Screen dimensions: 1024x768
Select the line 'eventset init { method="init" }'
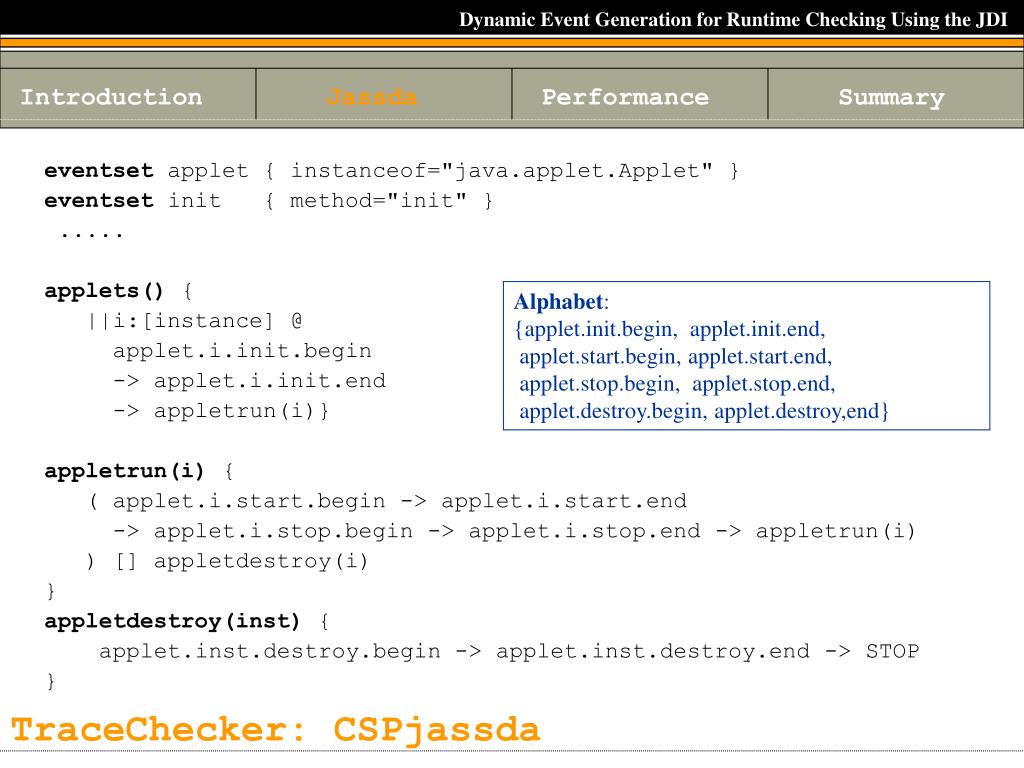click(268, 200)
